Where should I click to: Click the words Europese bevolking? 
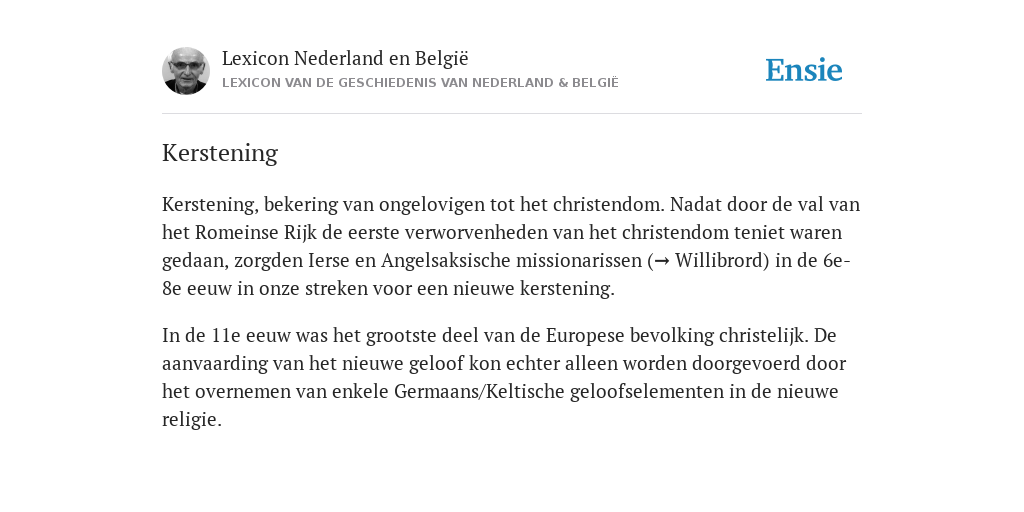pos(630,336)
